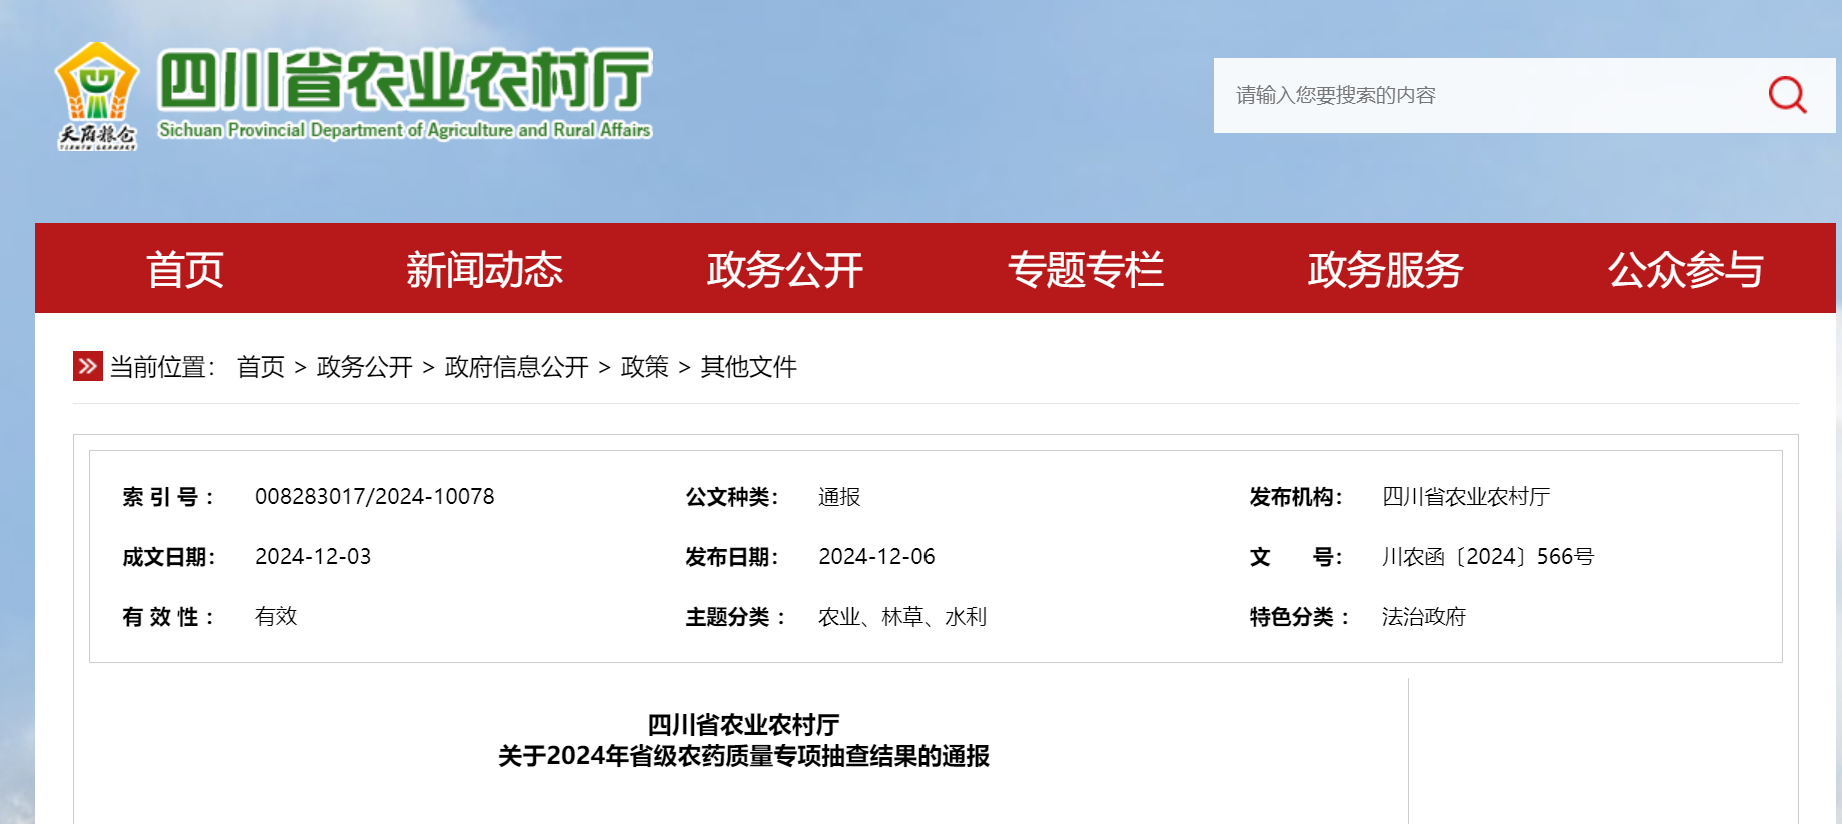
Task: Go to 政务公开 in the navigation bar
Action: pyautogui.click(x=785, y=269)
